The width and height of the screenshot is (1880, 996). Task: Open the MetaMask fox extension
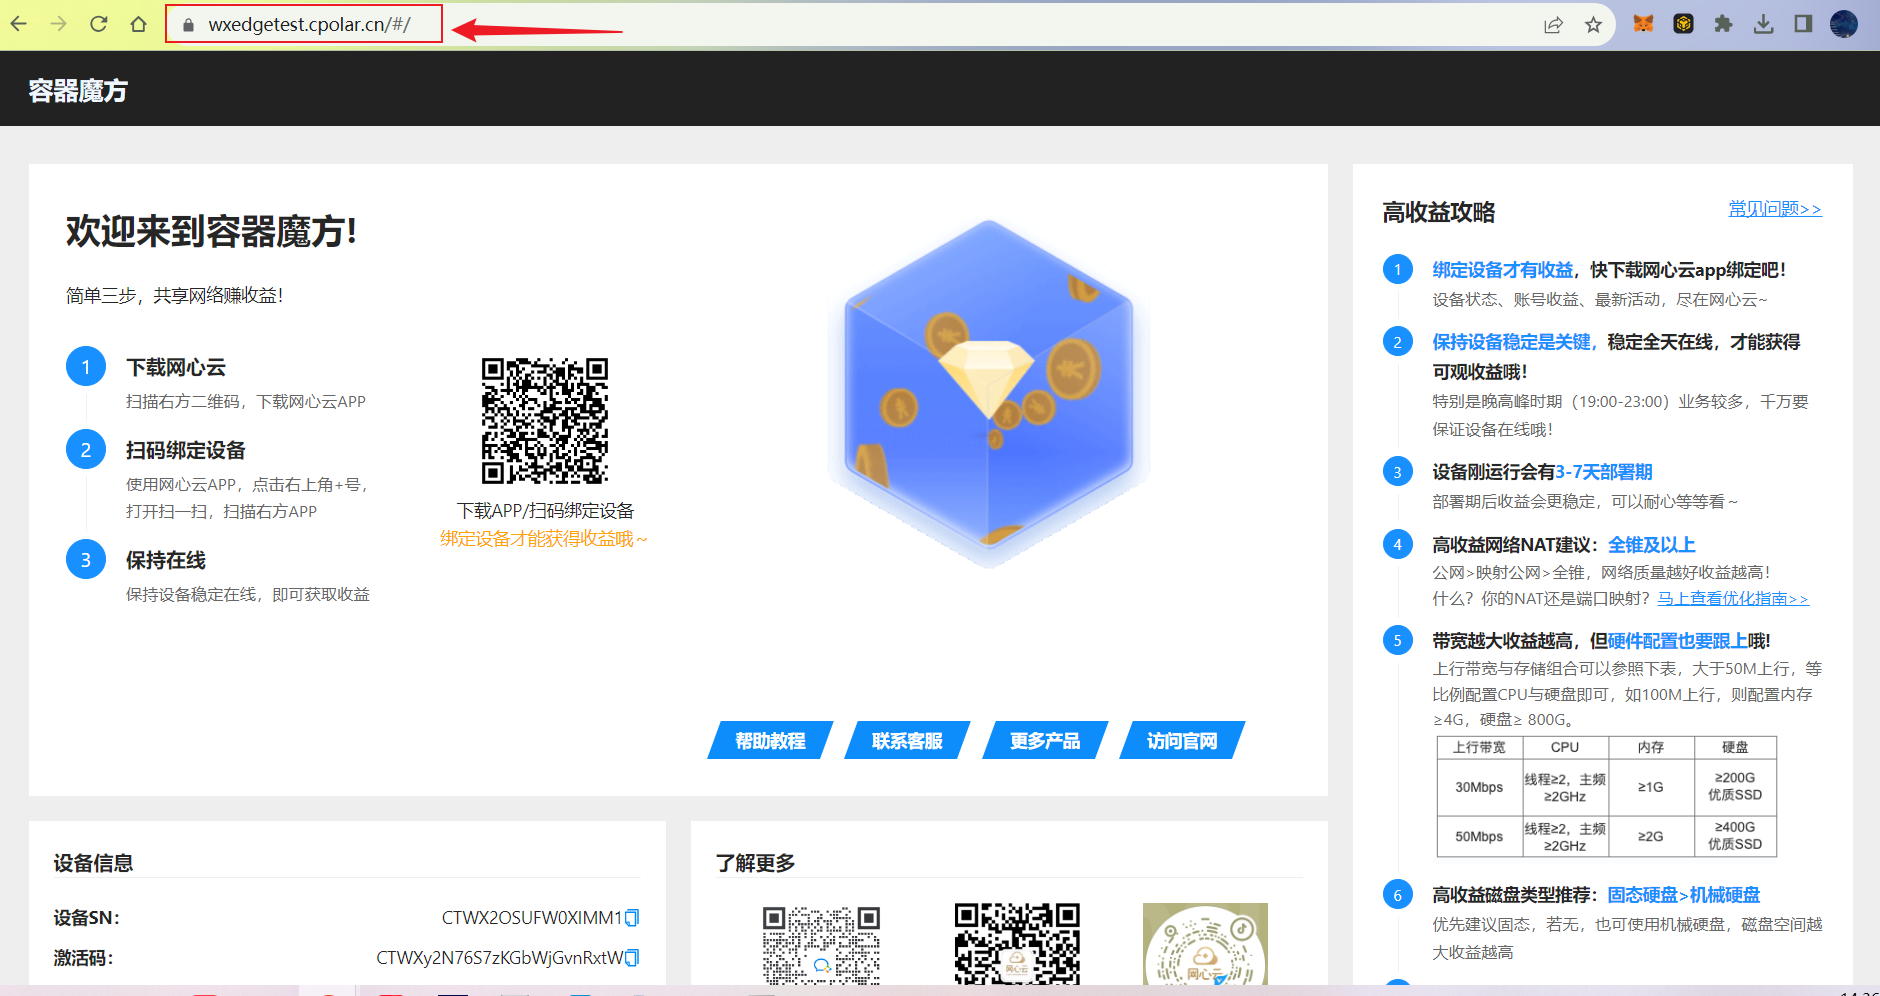pyautogui.click(x=1643, y=24)
